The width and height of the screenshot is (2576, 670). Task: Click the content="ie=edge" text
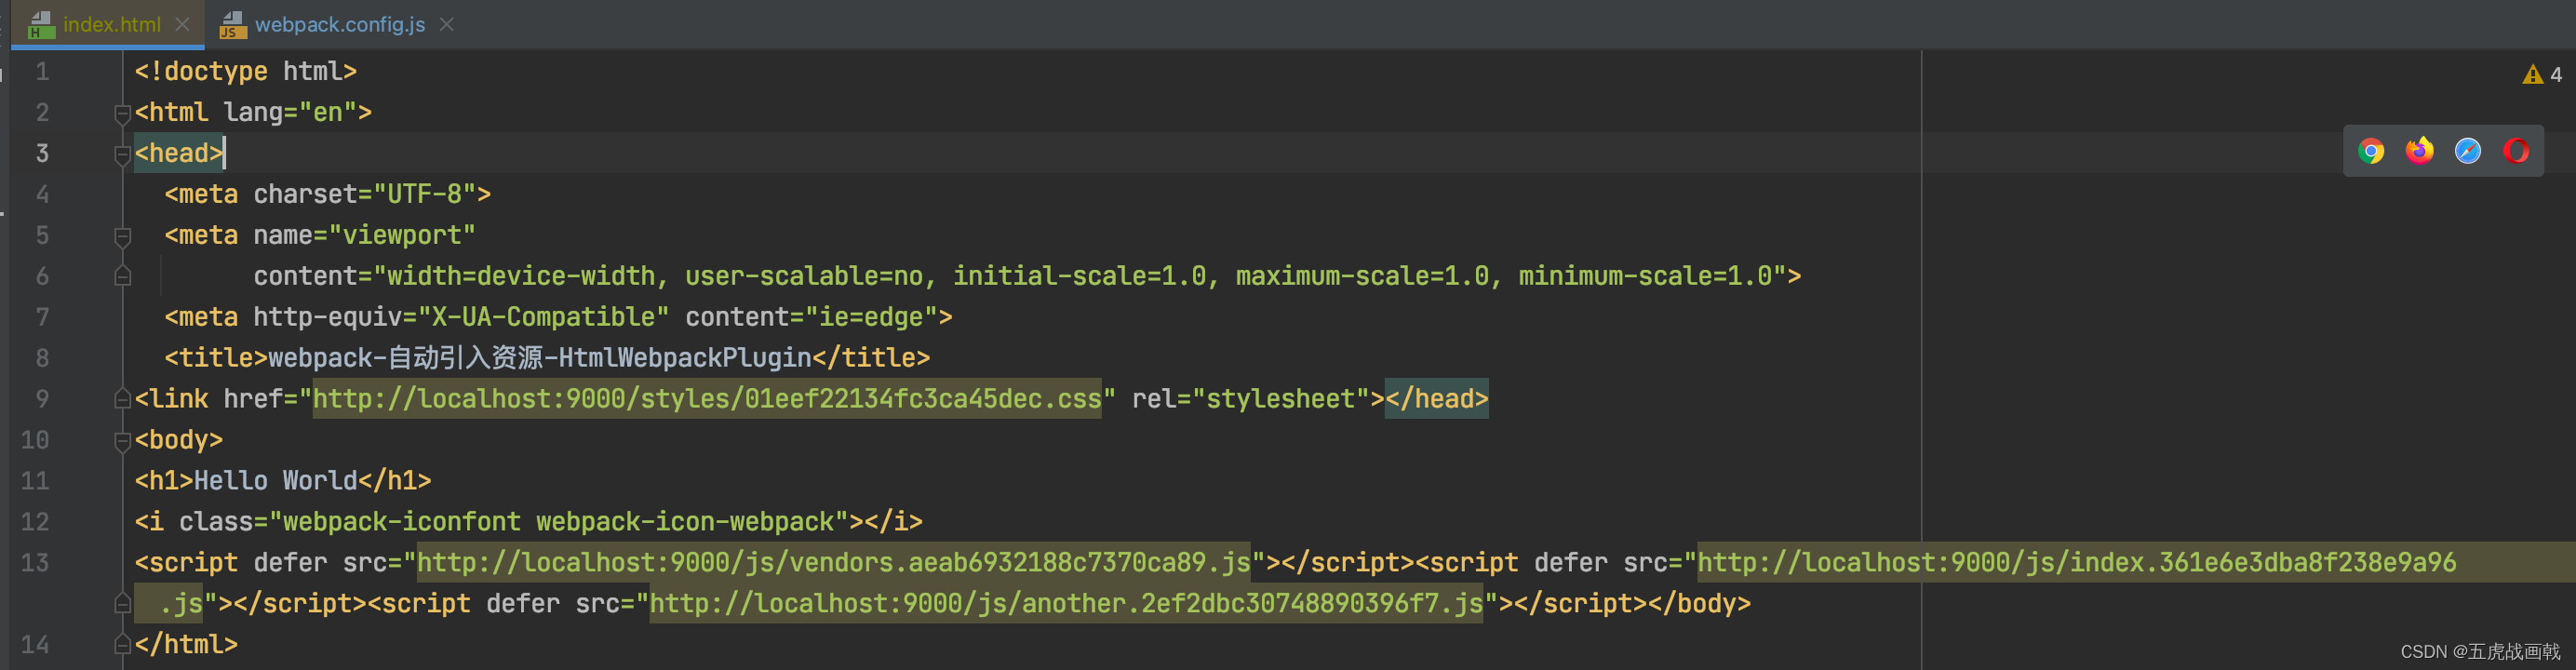point(811,317)
